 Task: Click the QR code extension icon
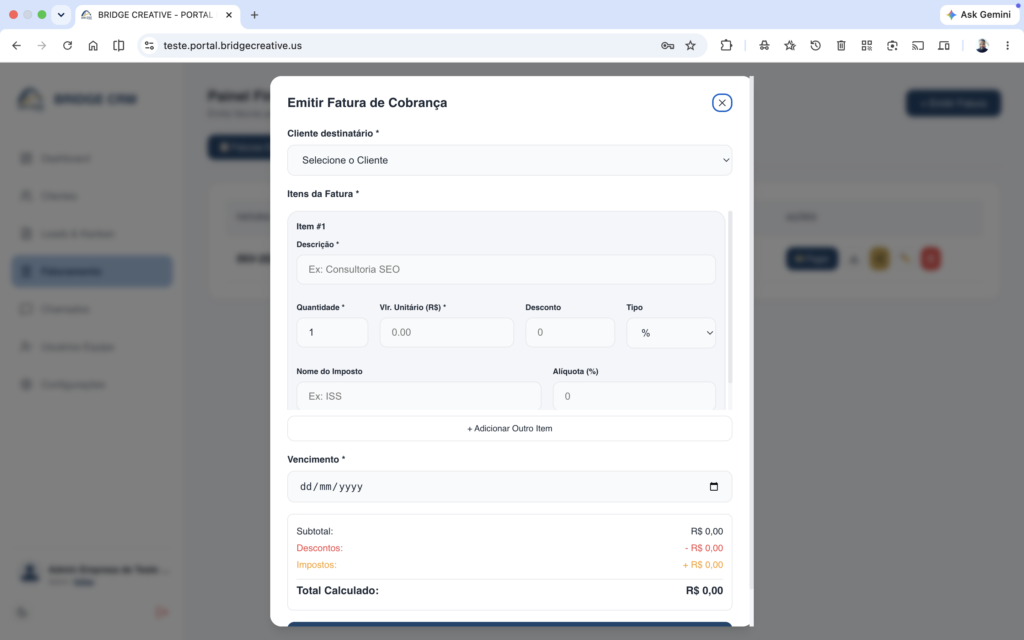click(x=867, y=46)
